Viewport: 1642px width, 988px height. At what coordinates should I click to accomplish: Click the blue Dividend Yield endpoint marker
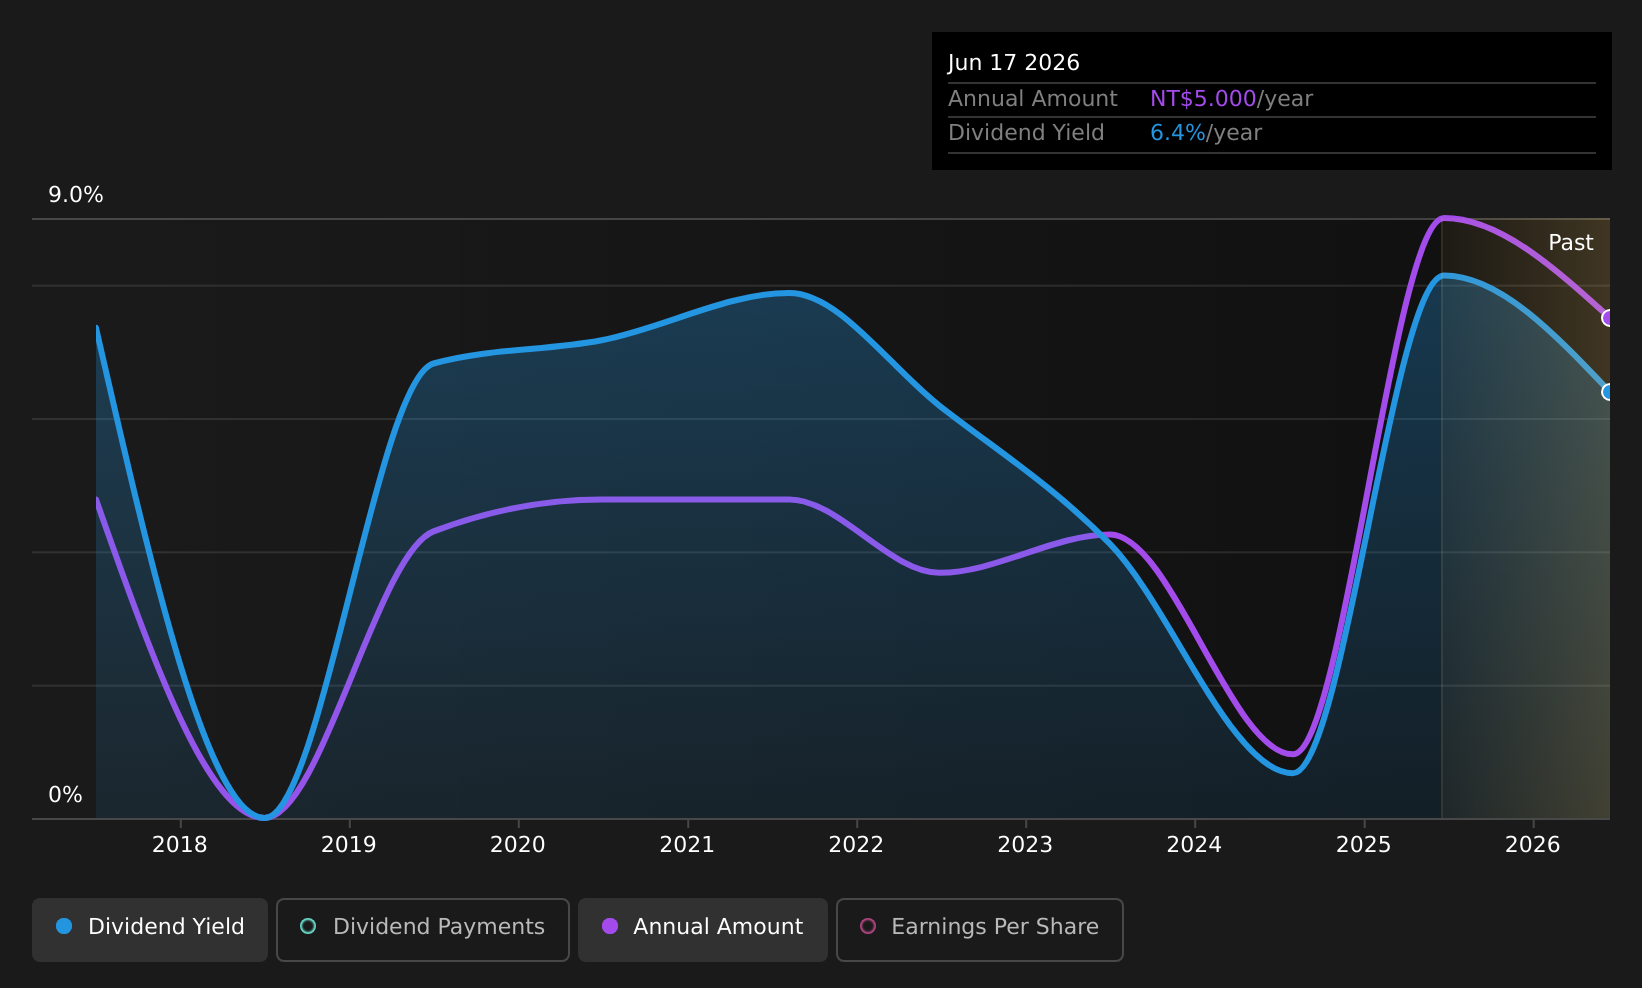tap(1608, 392)
